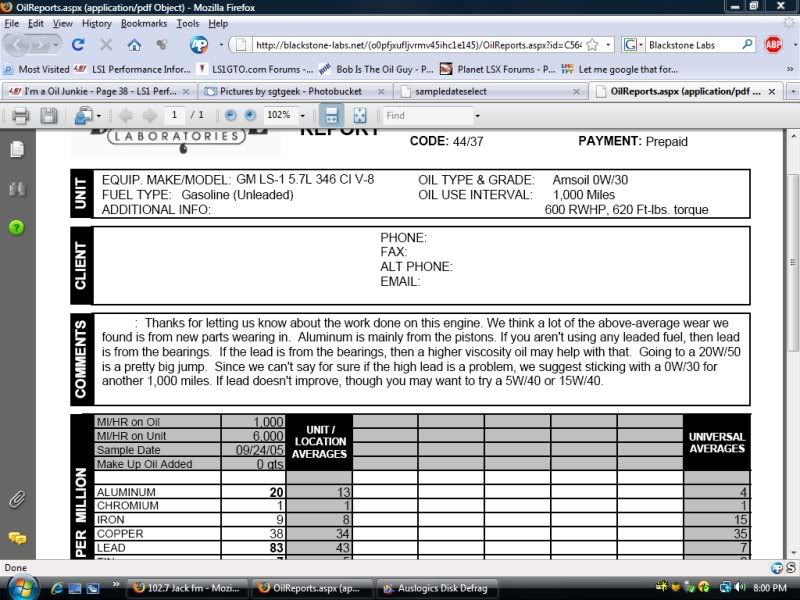This screenshot has width=800, height=600.
Task: Click the Firefox back arrow button
Action: pyautogui.click(x=17, y=45)
